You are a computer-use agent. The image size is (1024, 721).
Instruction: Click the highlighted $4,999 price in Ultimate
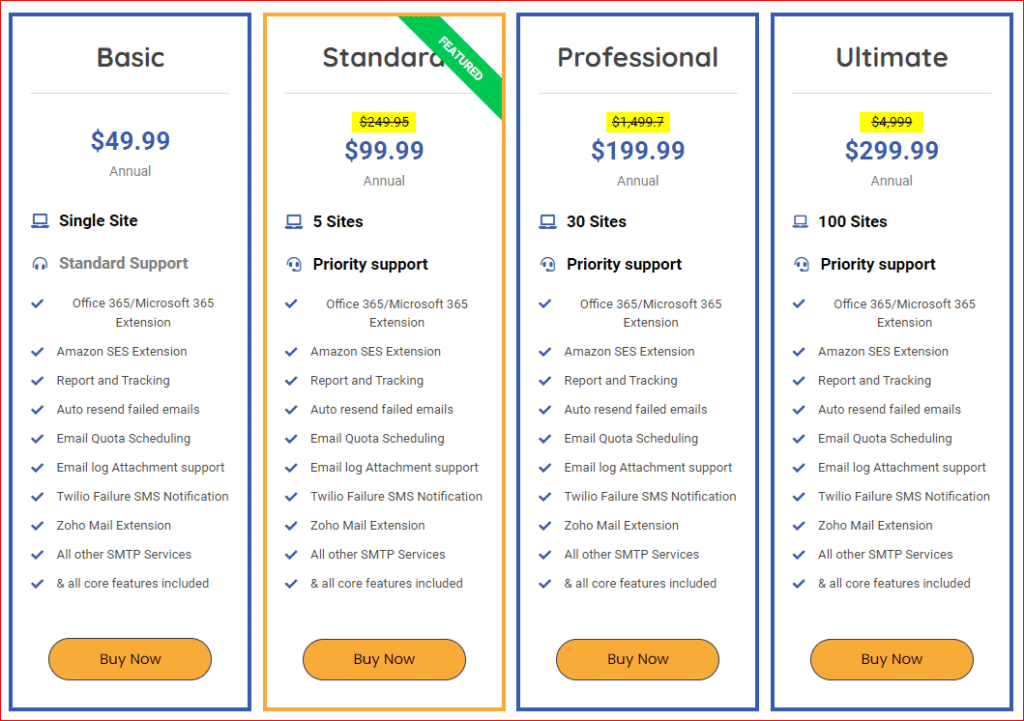[891, 121]
